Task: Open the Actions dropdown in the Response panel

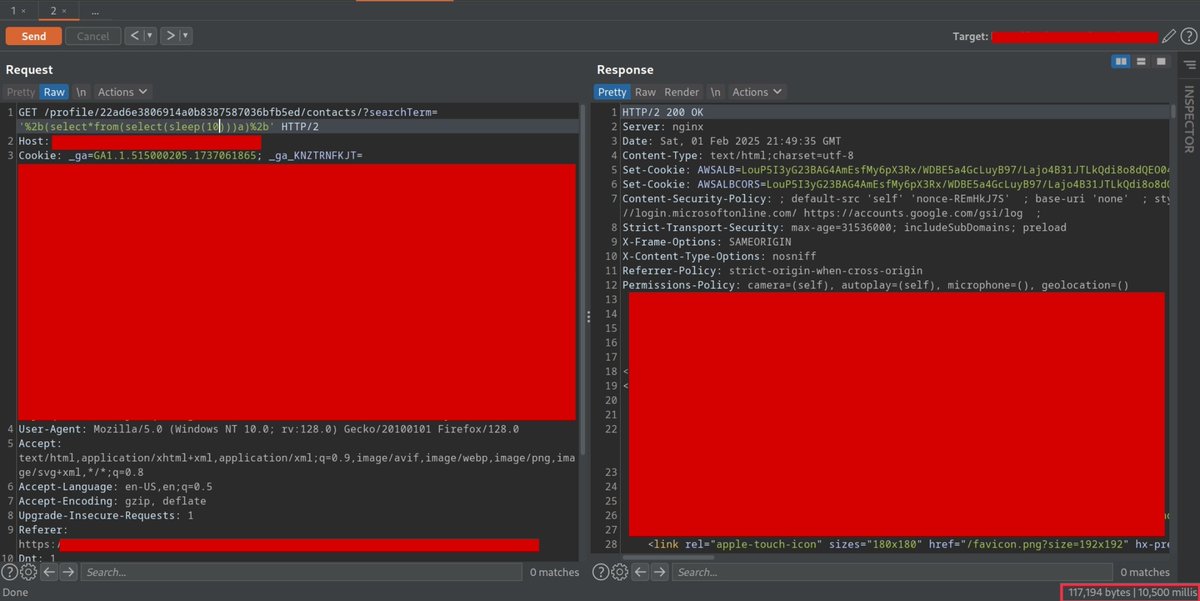Action: point(752,91)
